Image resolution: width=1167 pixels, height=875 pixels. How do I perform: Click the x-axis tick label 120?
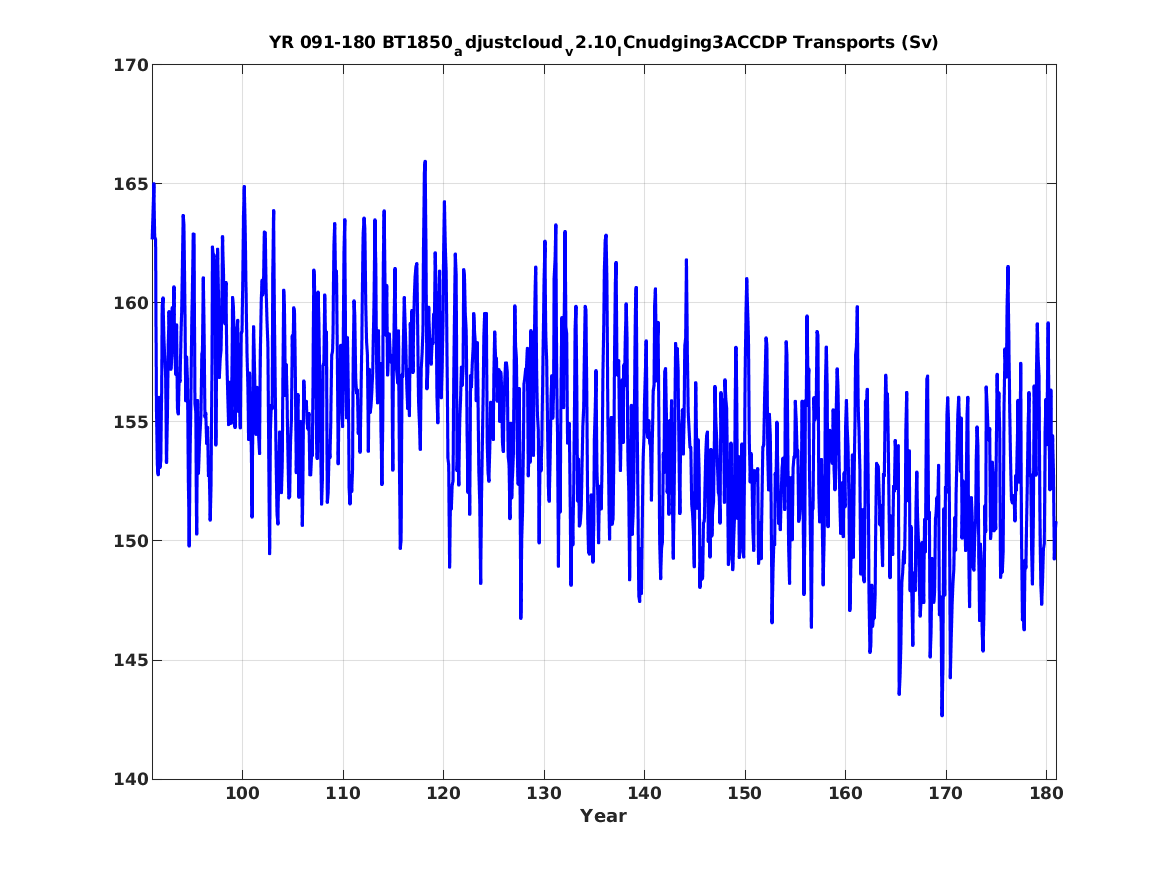coord(444,794)
